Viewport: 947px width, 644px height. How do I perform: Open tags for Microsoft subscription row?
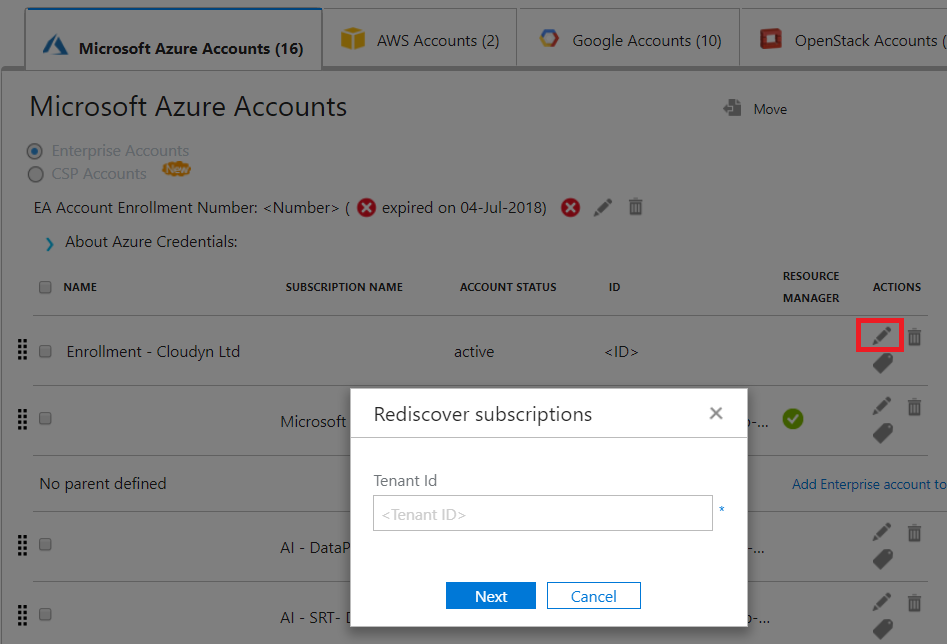(882, 433)
